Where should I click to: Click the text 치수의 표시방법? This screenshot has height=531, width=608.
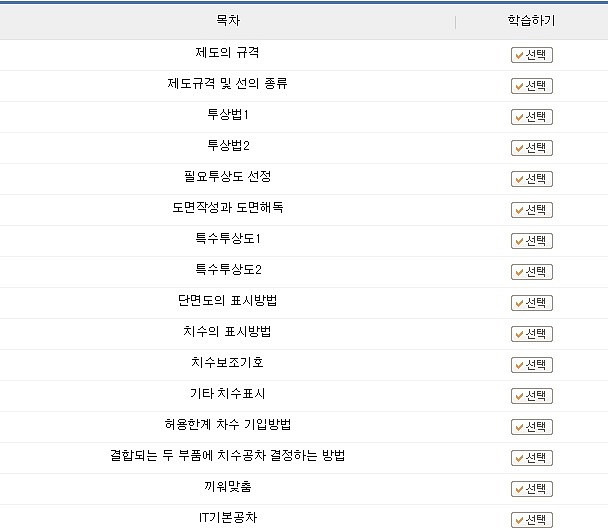pyautogui.click(x=227, y=332)
